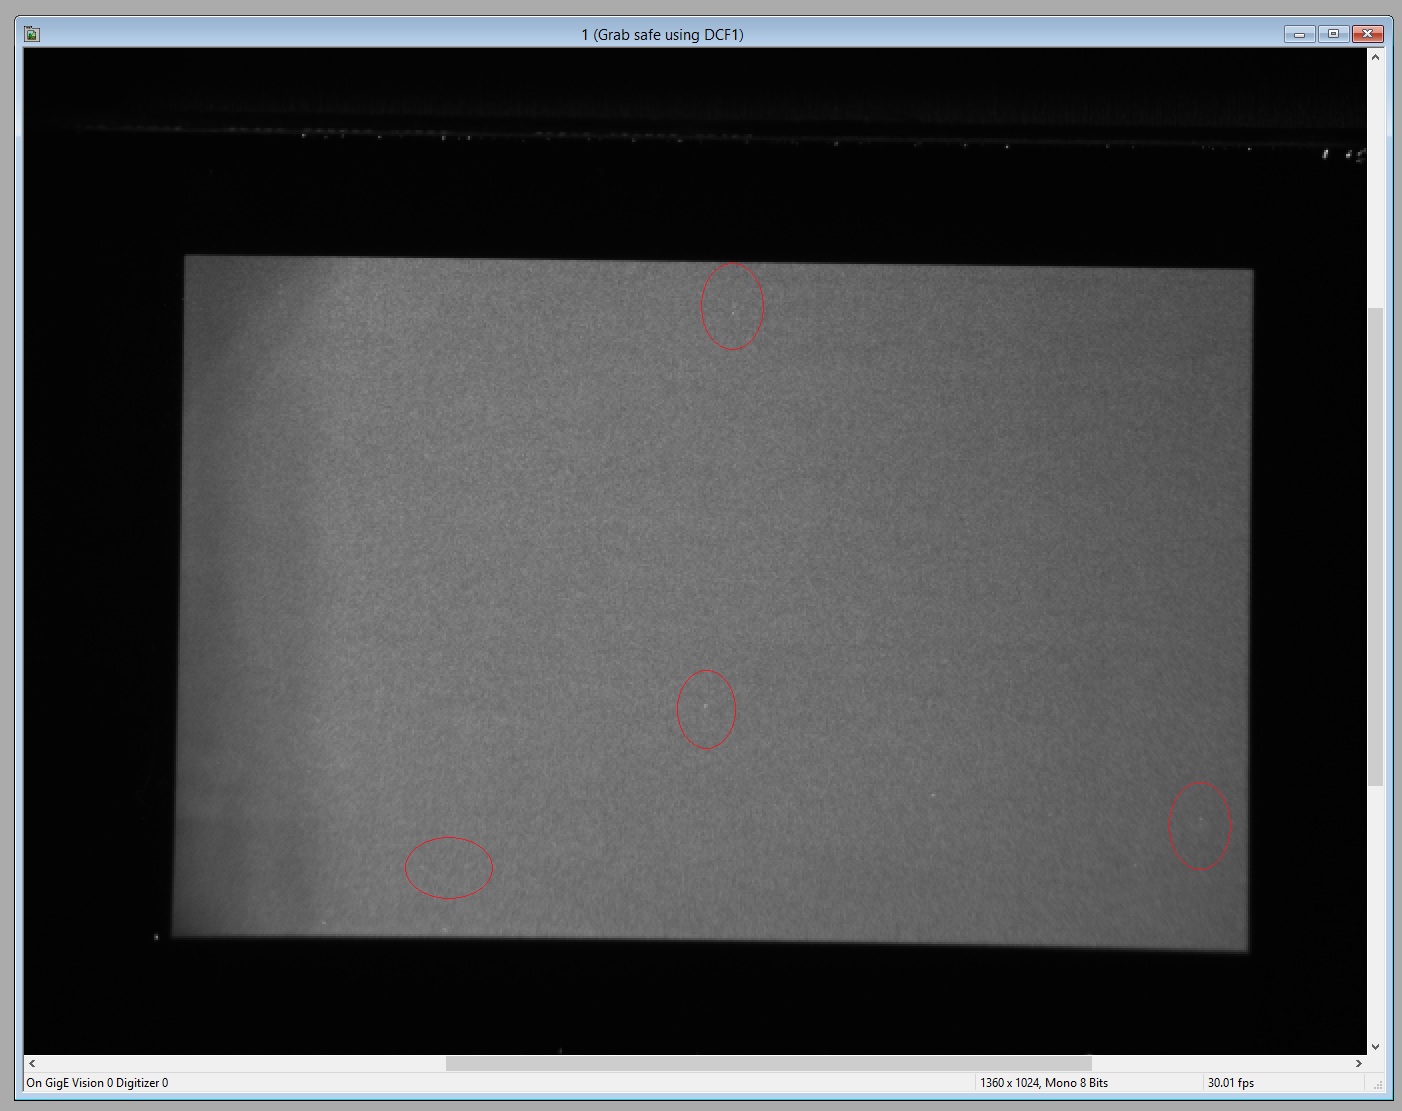Click the horizontal scrollbar left arrow

[32, 1063]
